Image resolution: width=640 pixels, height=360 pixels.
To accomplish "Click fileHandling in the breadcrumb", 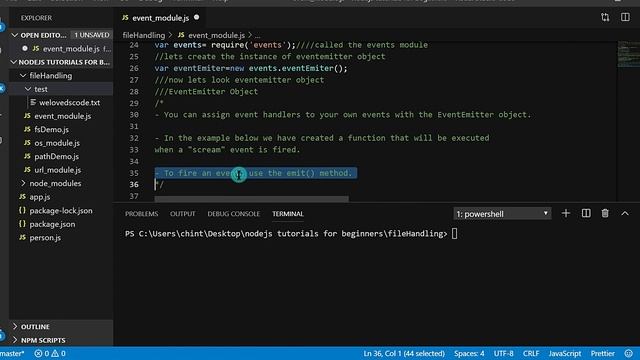I will pyautogui.click(x=144, y=35).
